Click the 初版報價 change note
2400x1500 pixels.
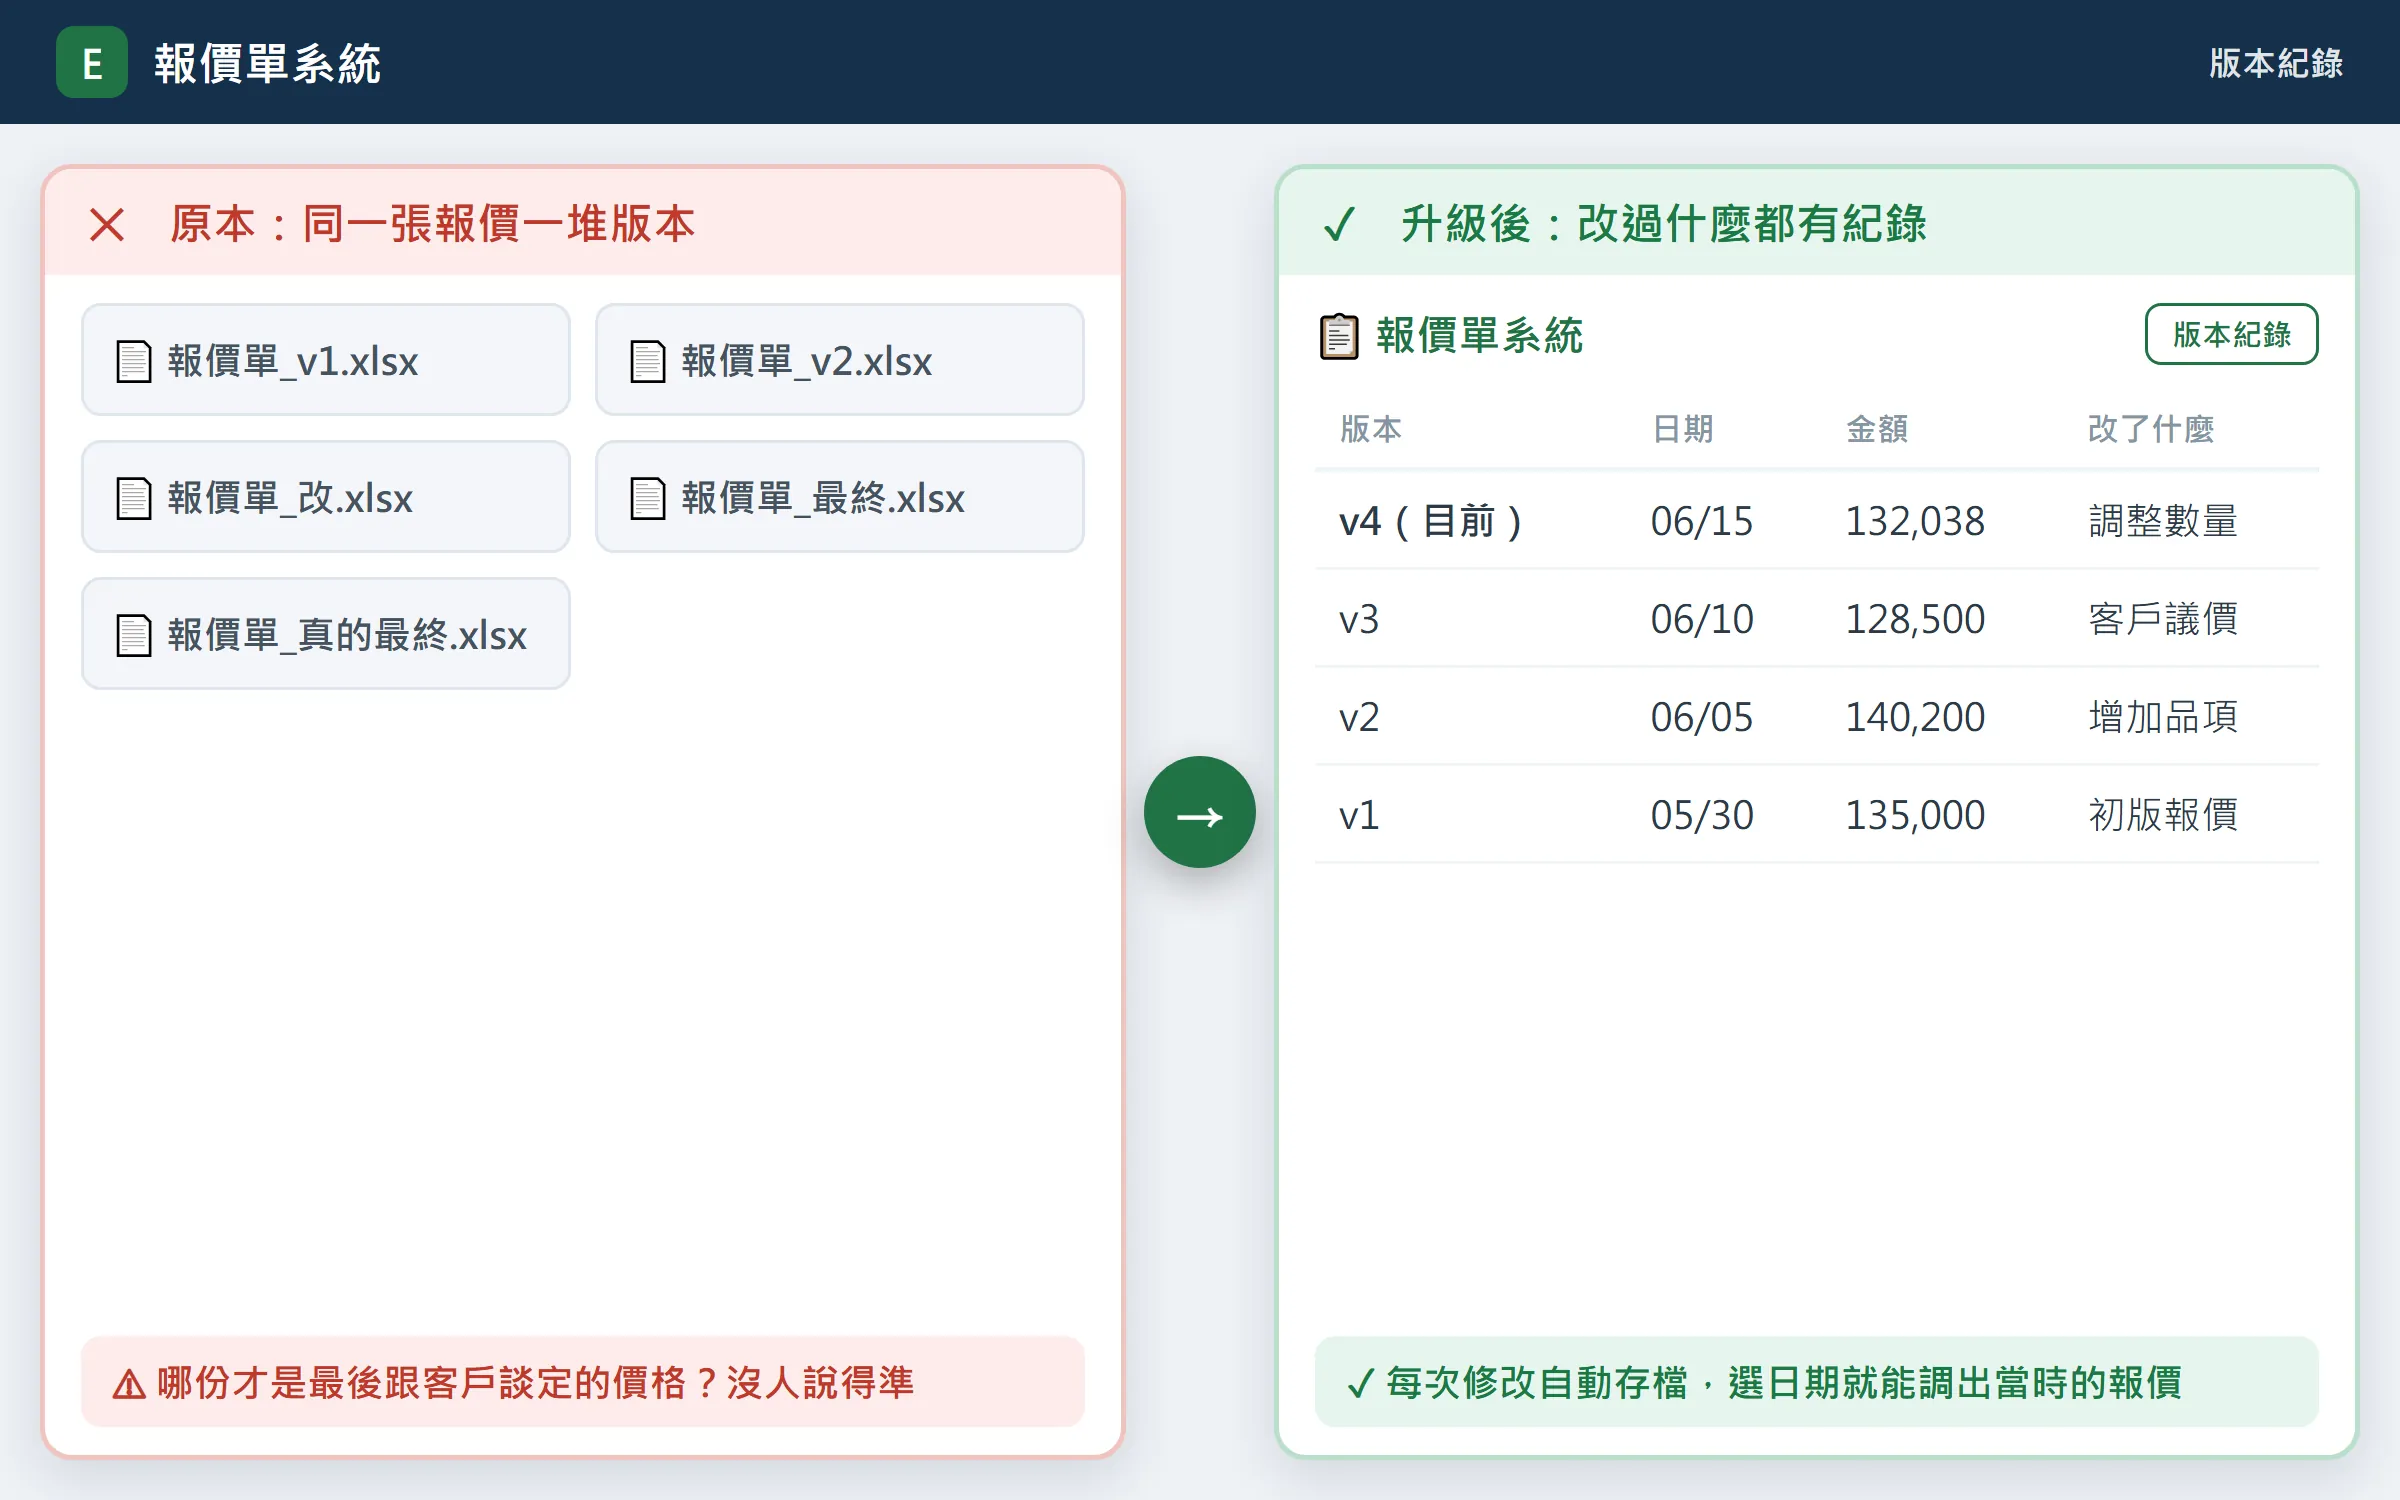(2163, 815)
